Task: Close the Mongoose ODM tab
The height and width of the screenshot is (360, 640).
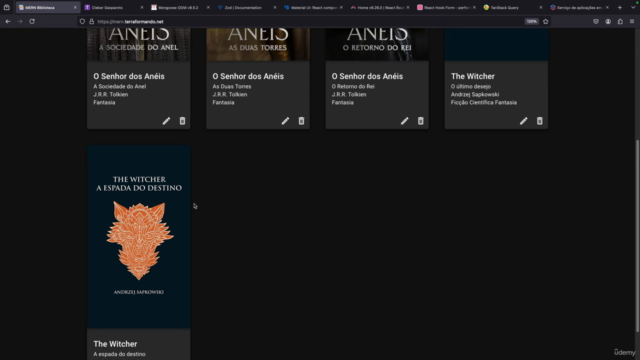Action: pos(208,7)
